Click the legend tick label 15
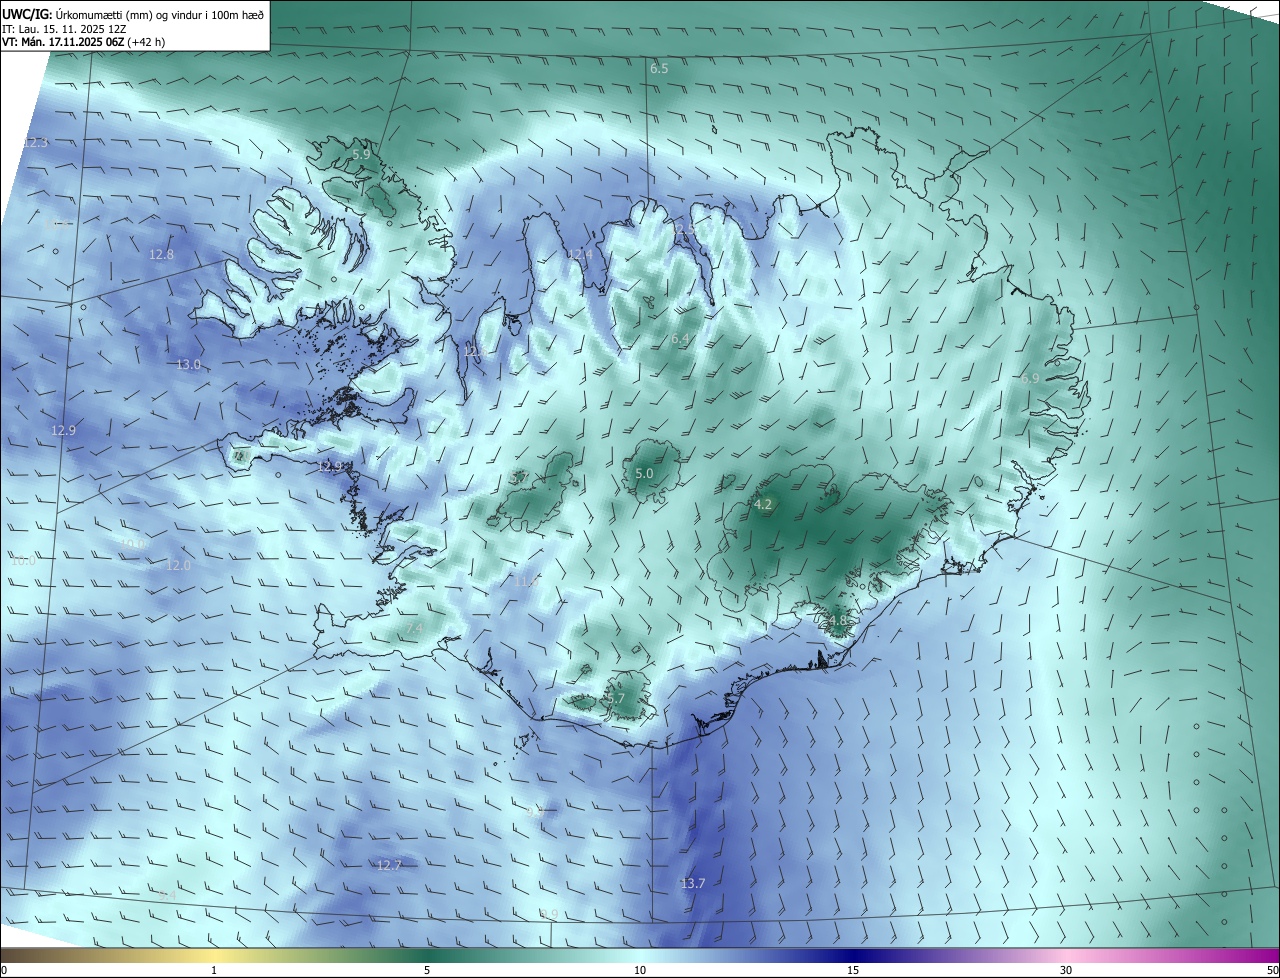 click(853, 970)
